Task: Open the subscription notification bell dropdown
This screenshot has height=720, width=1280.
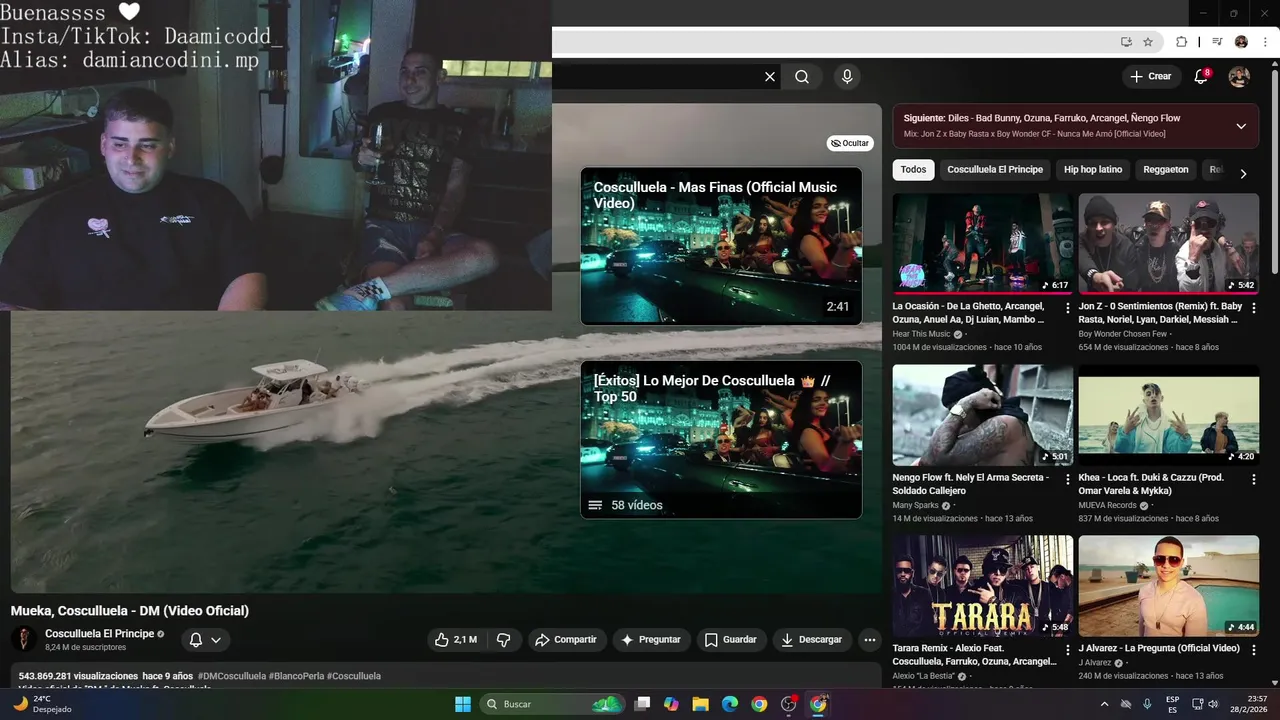Action: 205,640
